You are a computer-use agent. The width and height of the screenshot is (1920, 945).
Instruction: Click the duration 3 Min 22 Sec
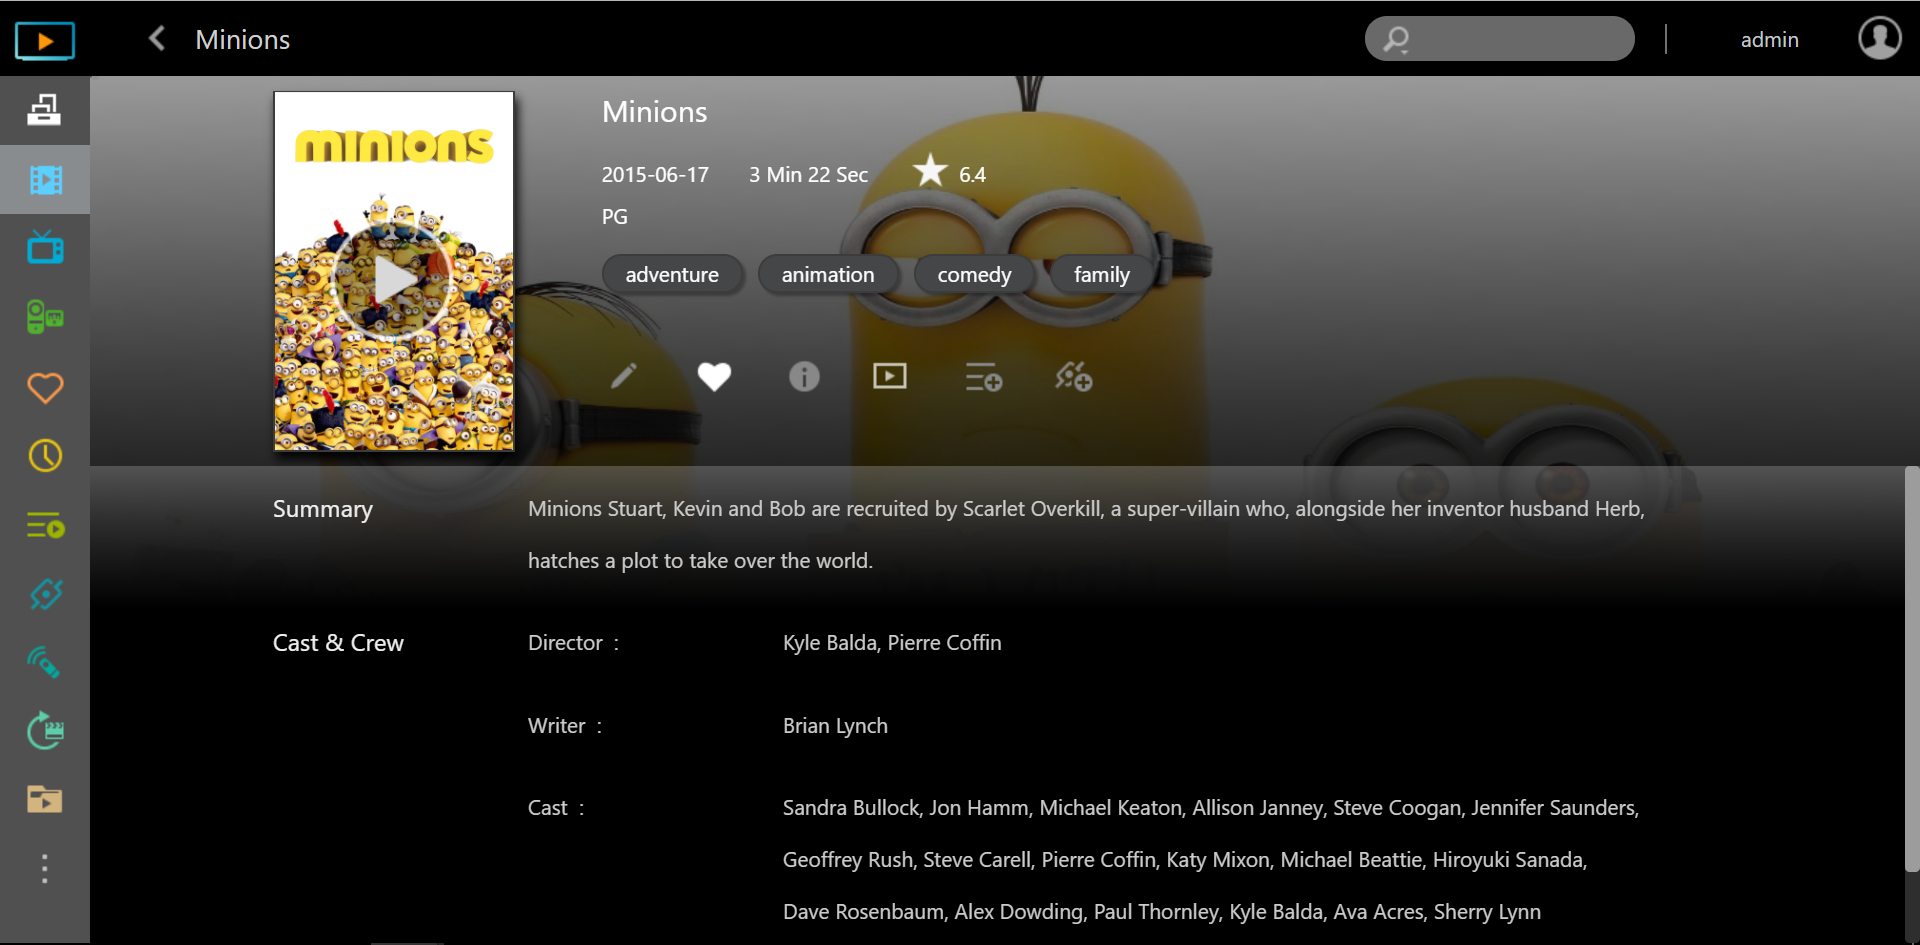(x=808, y=175)
